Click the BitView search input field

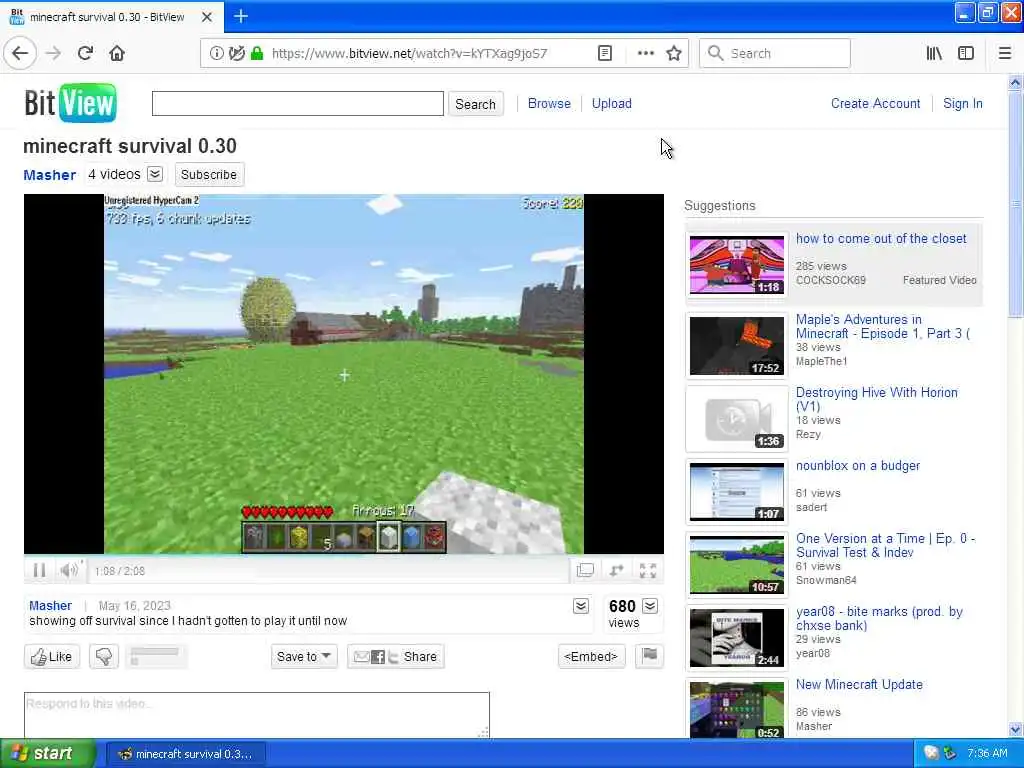298,103
